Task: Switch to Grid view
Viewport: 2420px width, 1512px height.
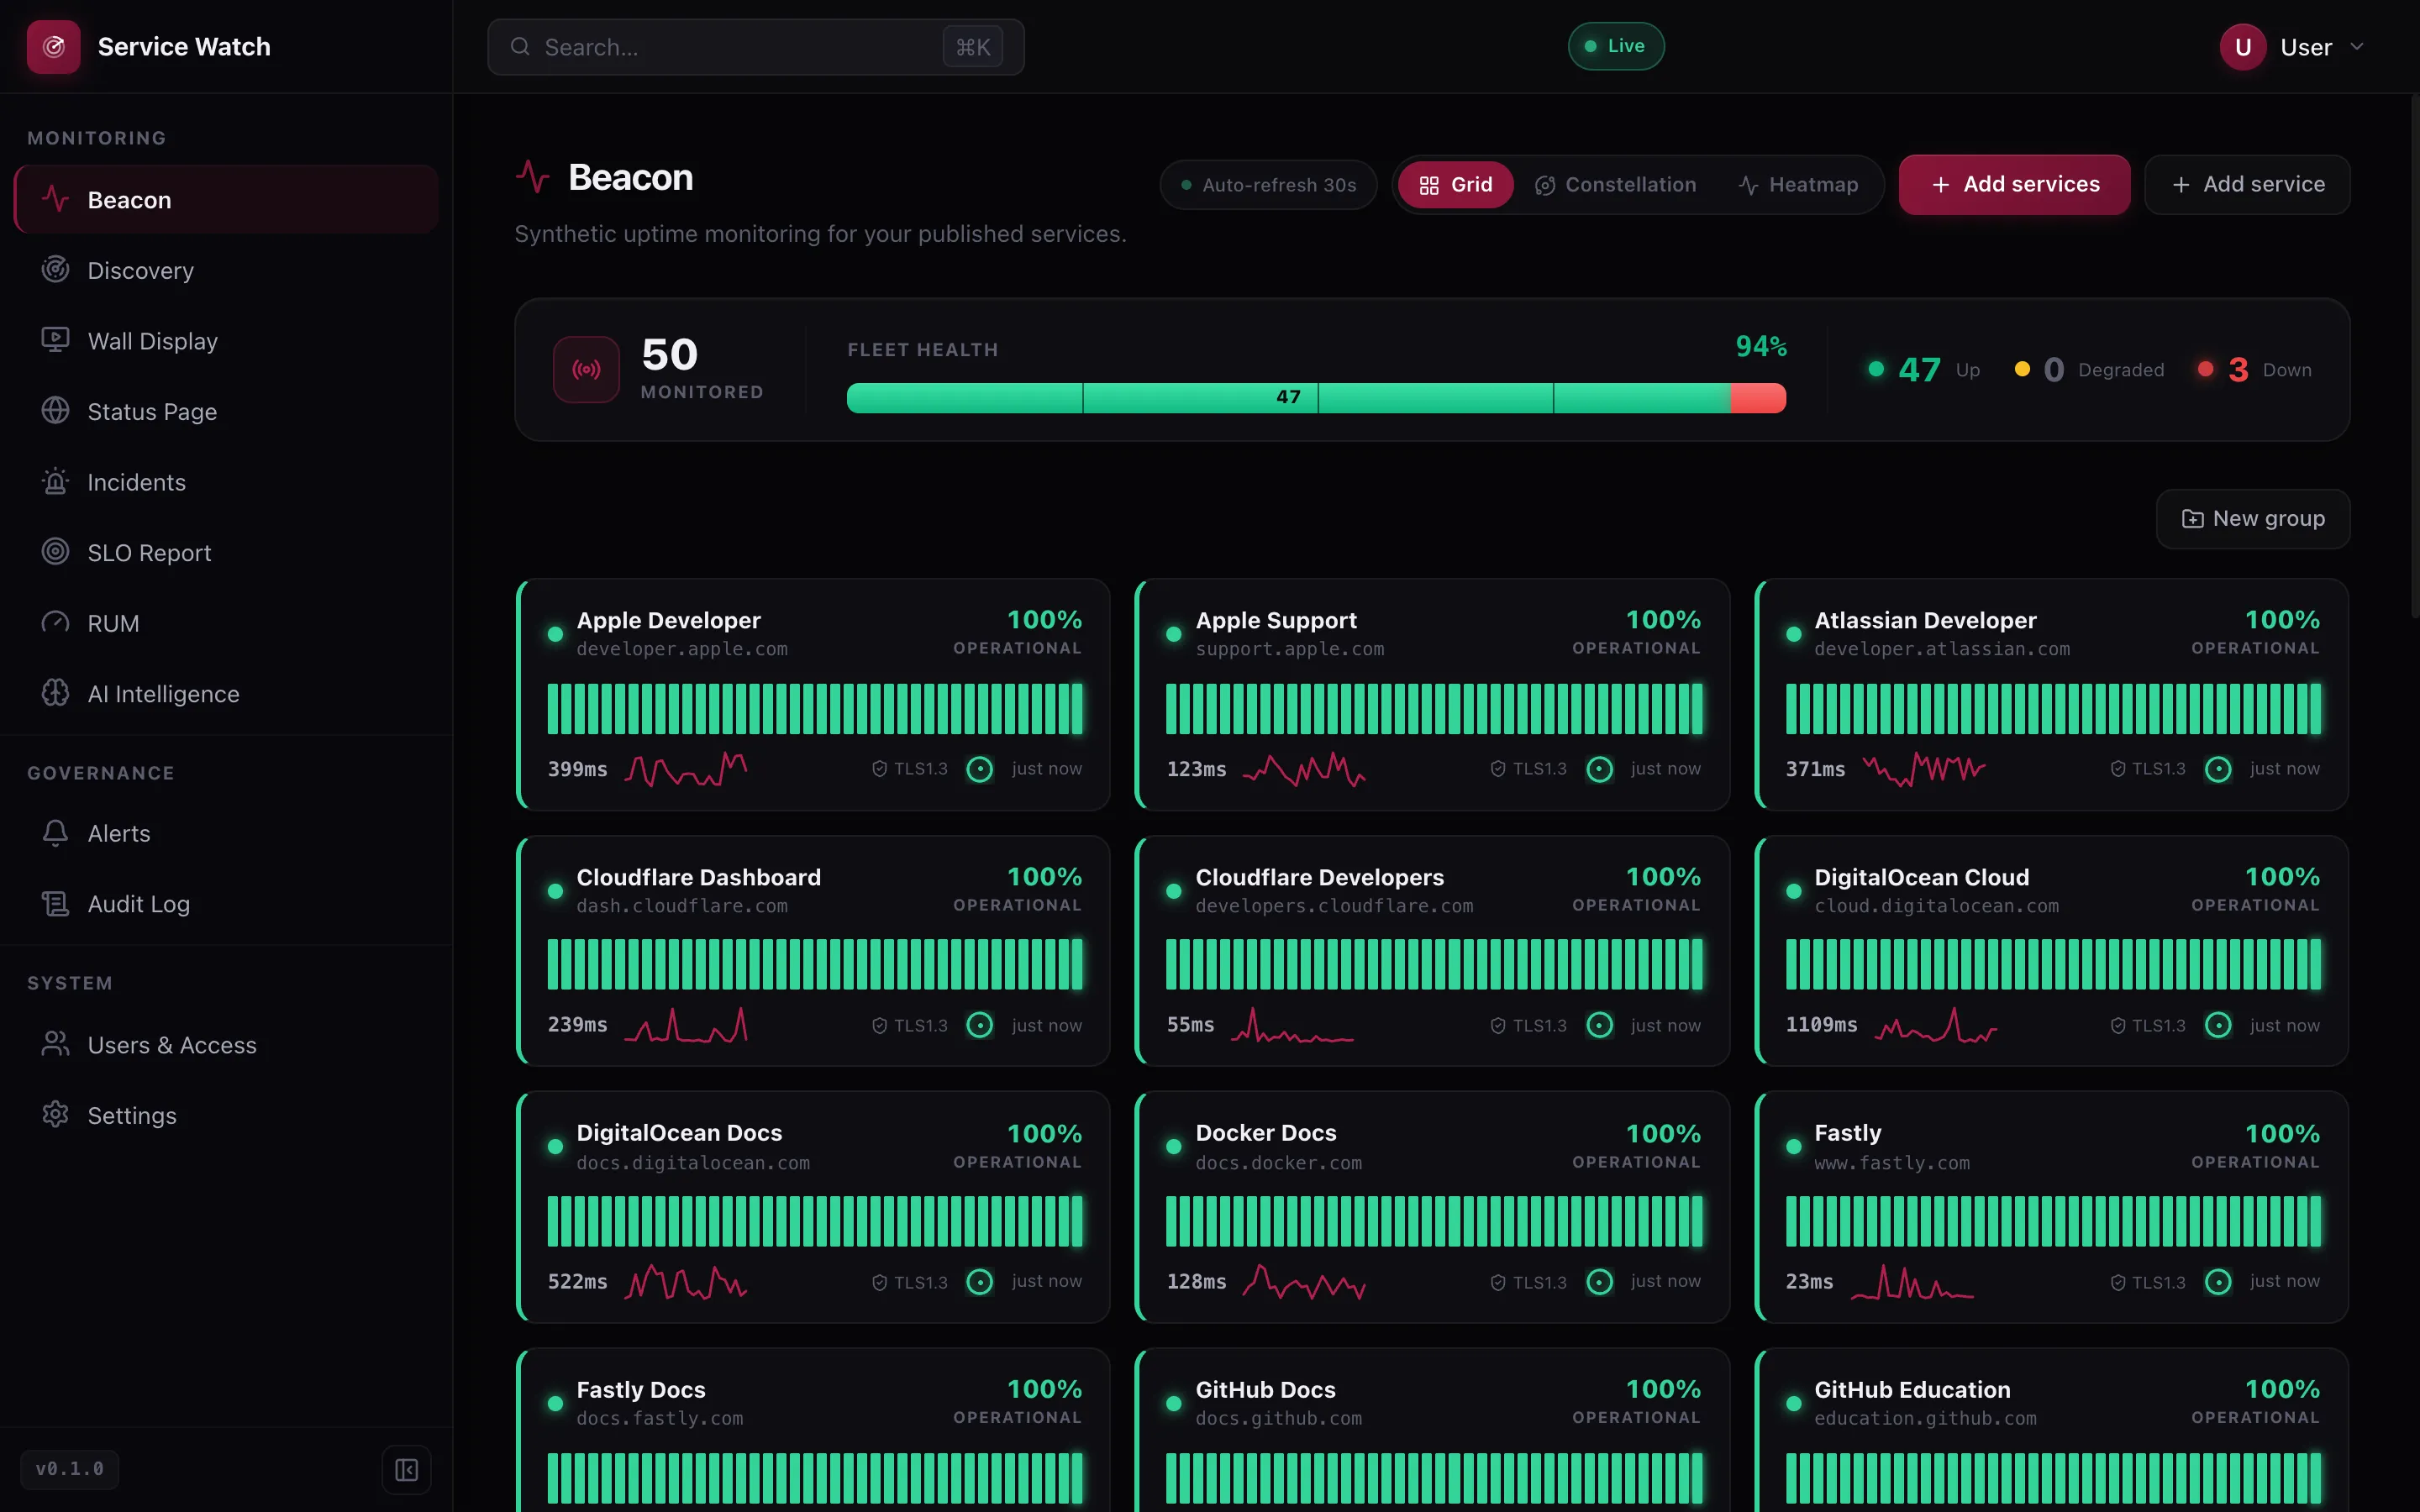Action: coord(1456,185)
